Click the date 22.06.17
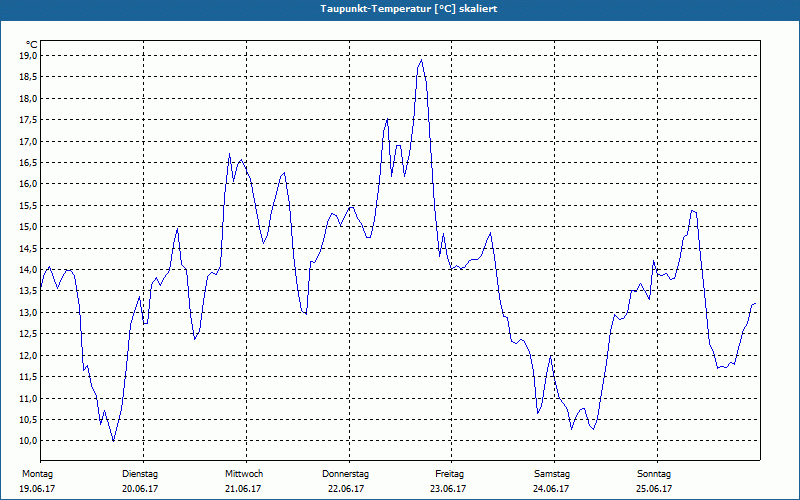800x500 pixels. click(x=346, y=489)
